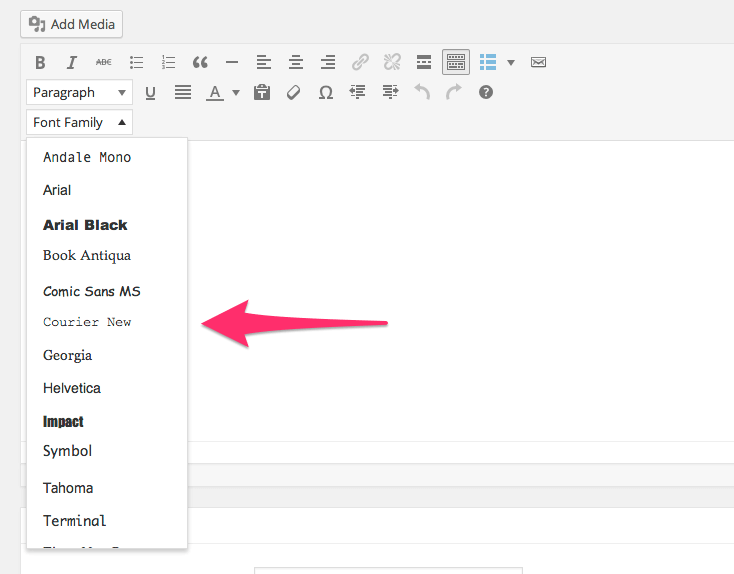Insert or edit link
The height and width of the screenshot is (574, 734).
point(360,62)
